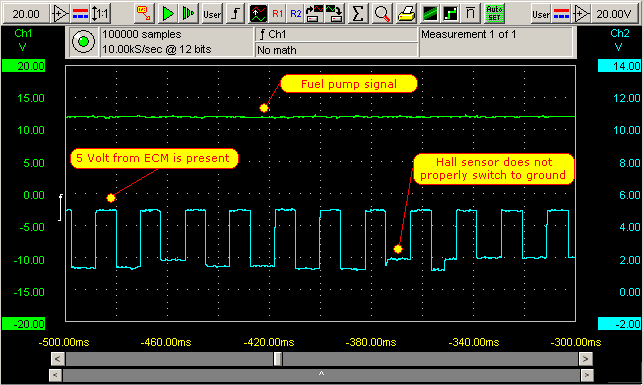Click the Ch1 range field showing 20.00

(x=26, y=14)
